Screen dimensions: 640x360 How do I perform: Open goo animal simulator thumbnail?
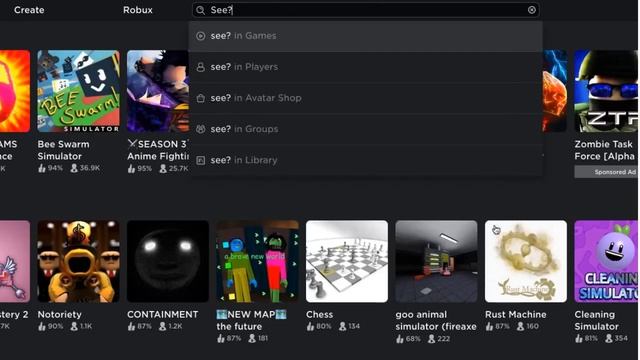pyautogui.click(x=436, y=261)
